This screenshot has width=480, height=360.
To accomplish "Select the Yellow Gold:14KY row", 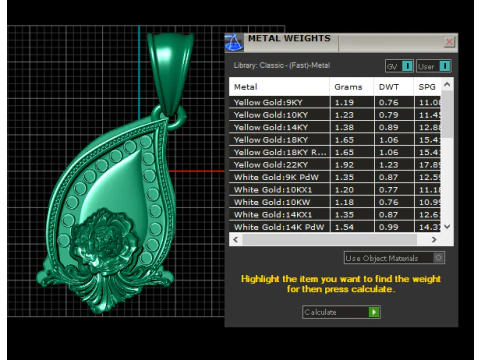I will (335, 127).
